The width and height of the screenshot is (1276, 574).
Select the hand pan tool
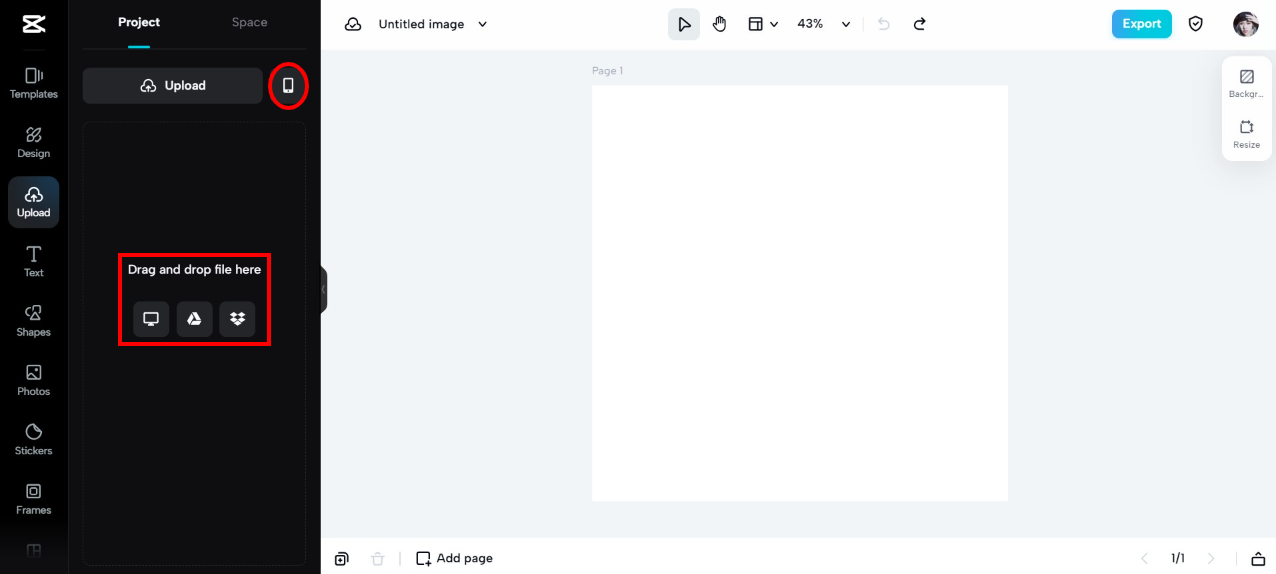[x=720, y=24]
